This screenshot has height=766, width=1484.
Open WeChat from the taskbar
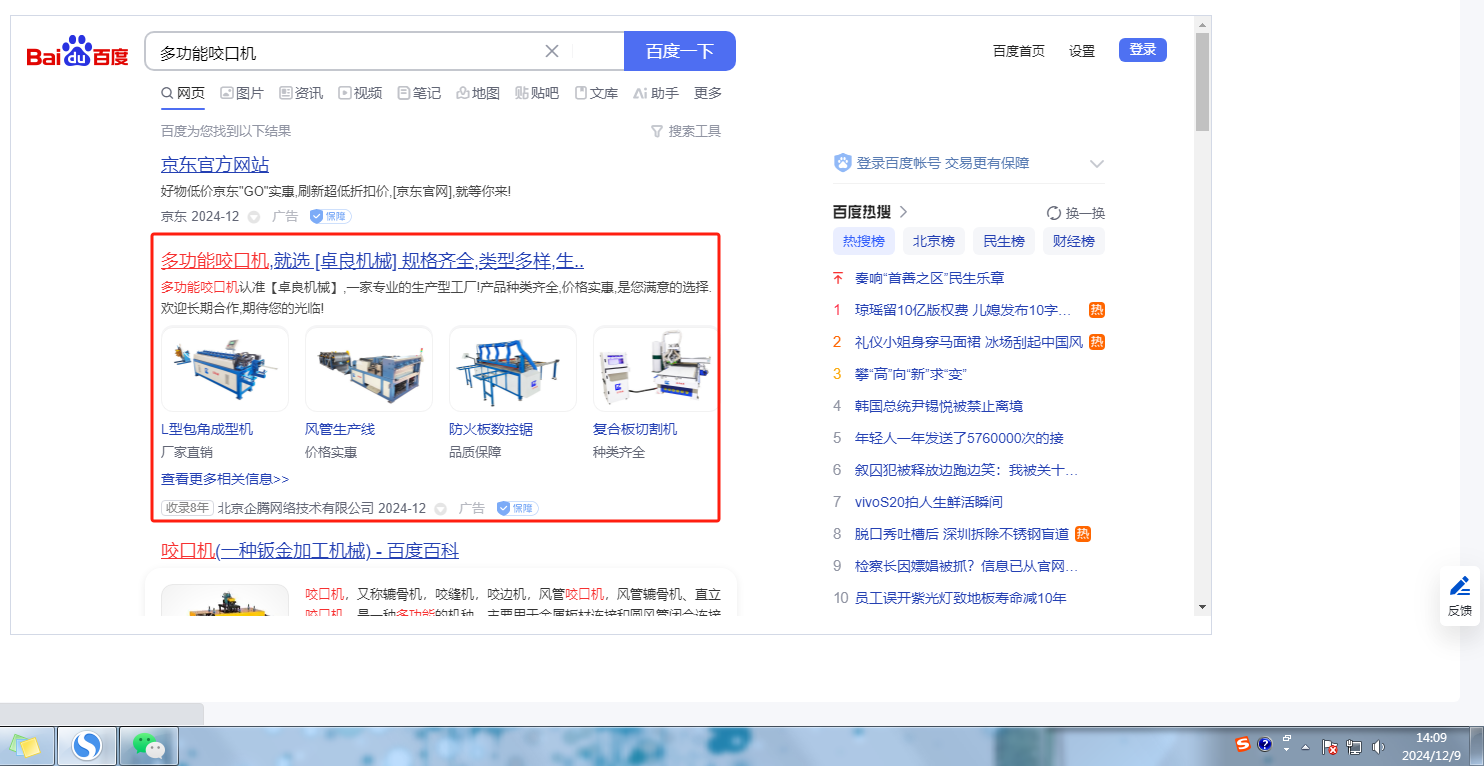149,746
